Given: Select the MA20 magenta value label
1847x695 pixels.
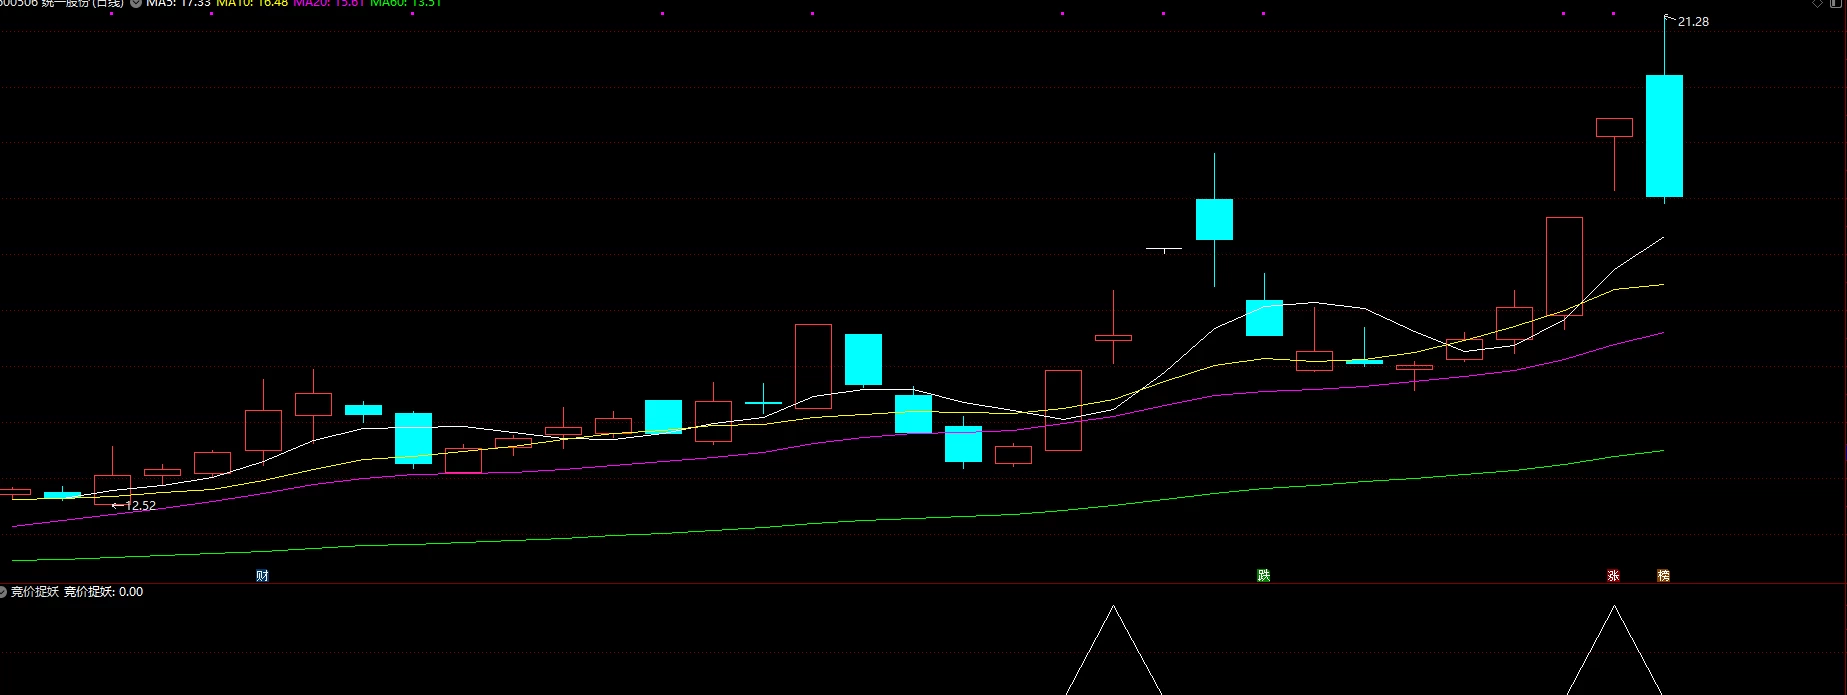Looking at the screenshot, I should point(329,3).
